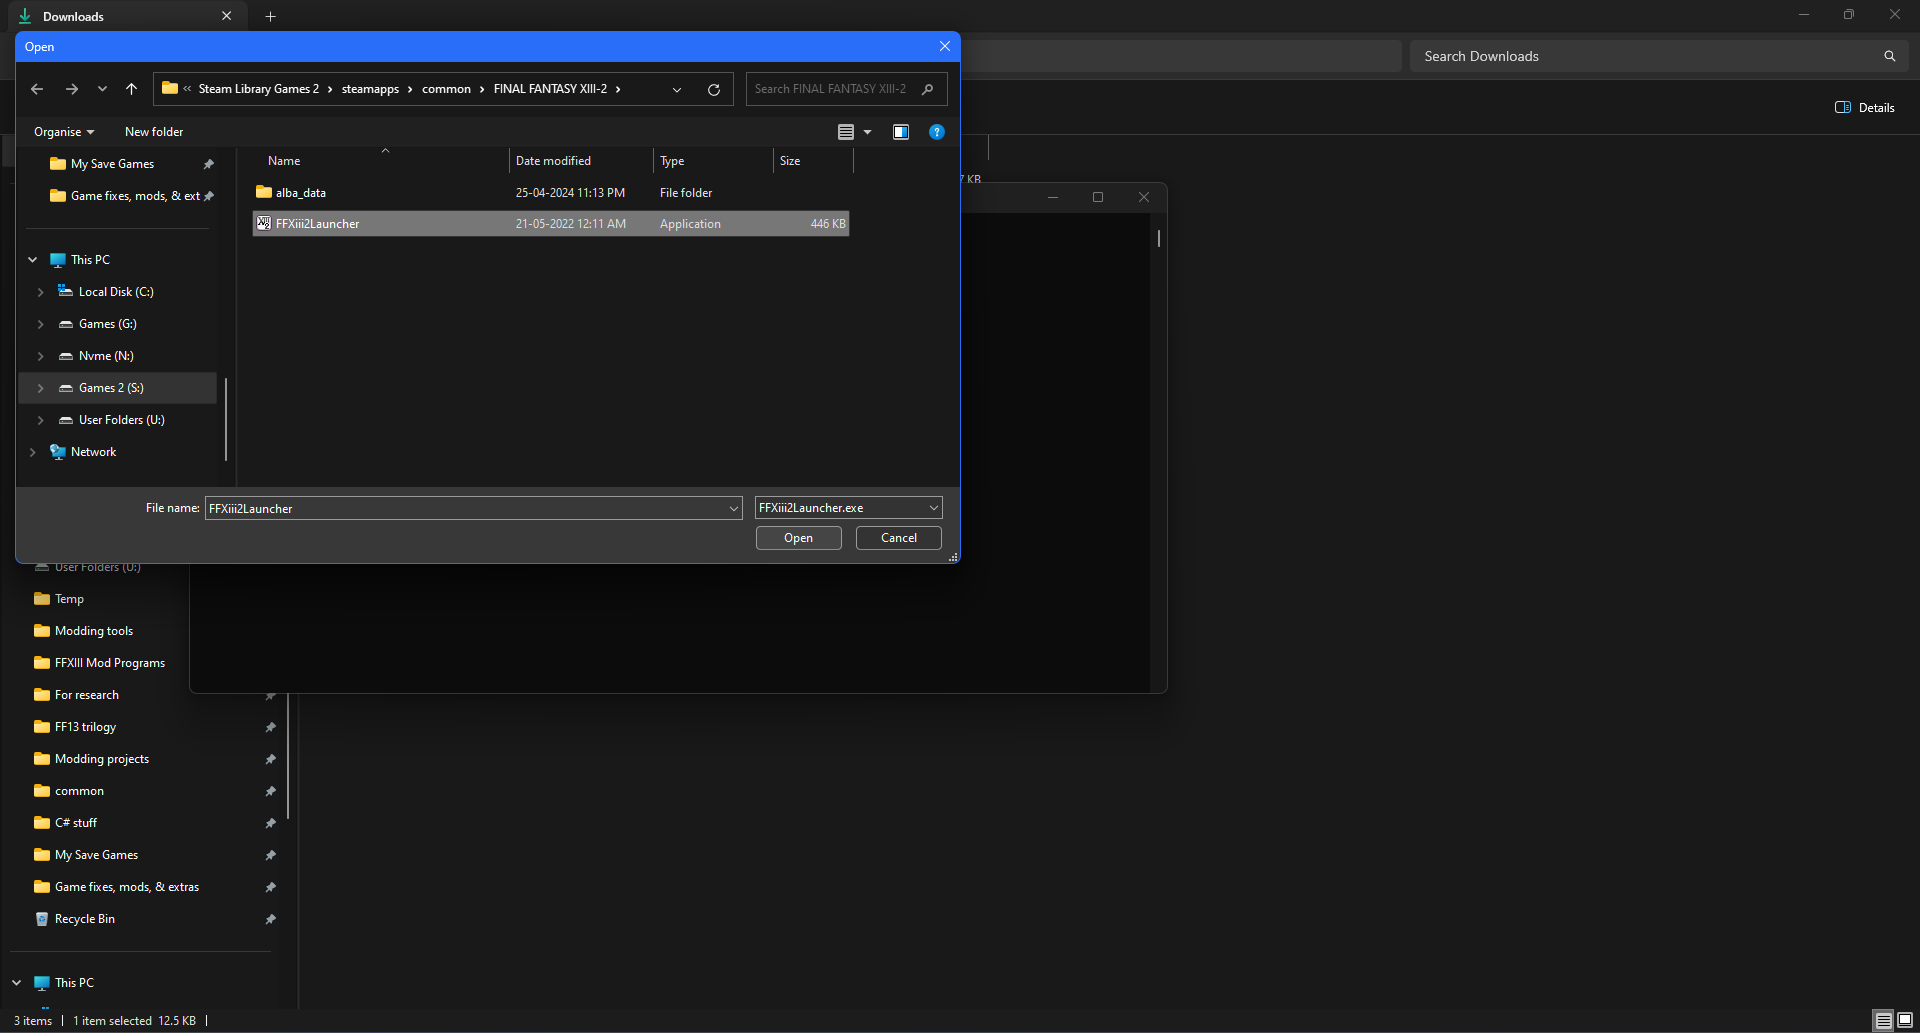Select User Folders (U:) in dialog tree

tap(122, 420)
